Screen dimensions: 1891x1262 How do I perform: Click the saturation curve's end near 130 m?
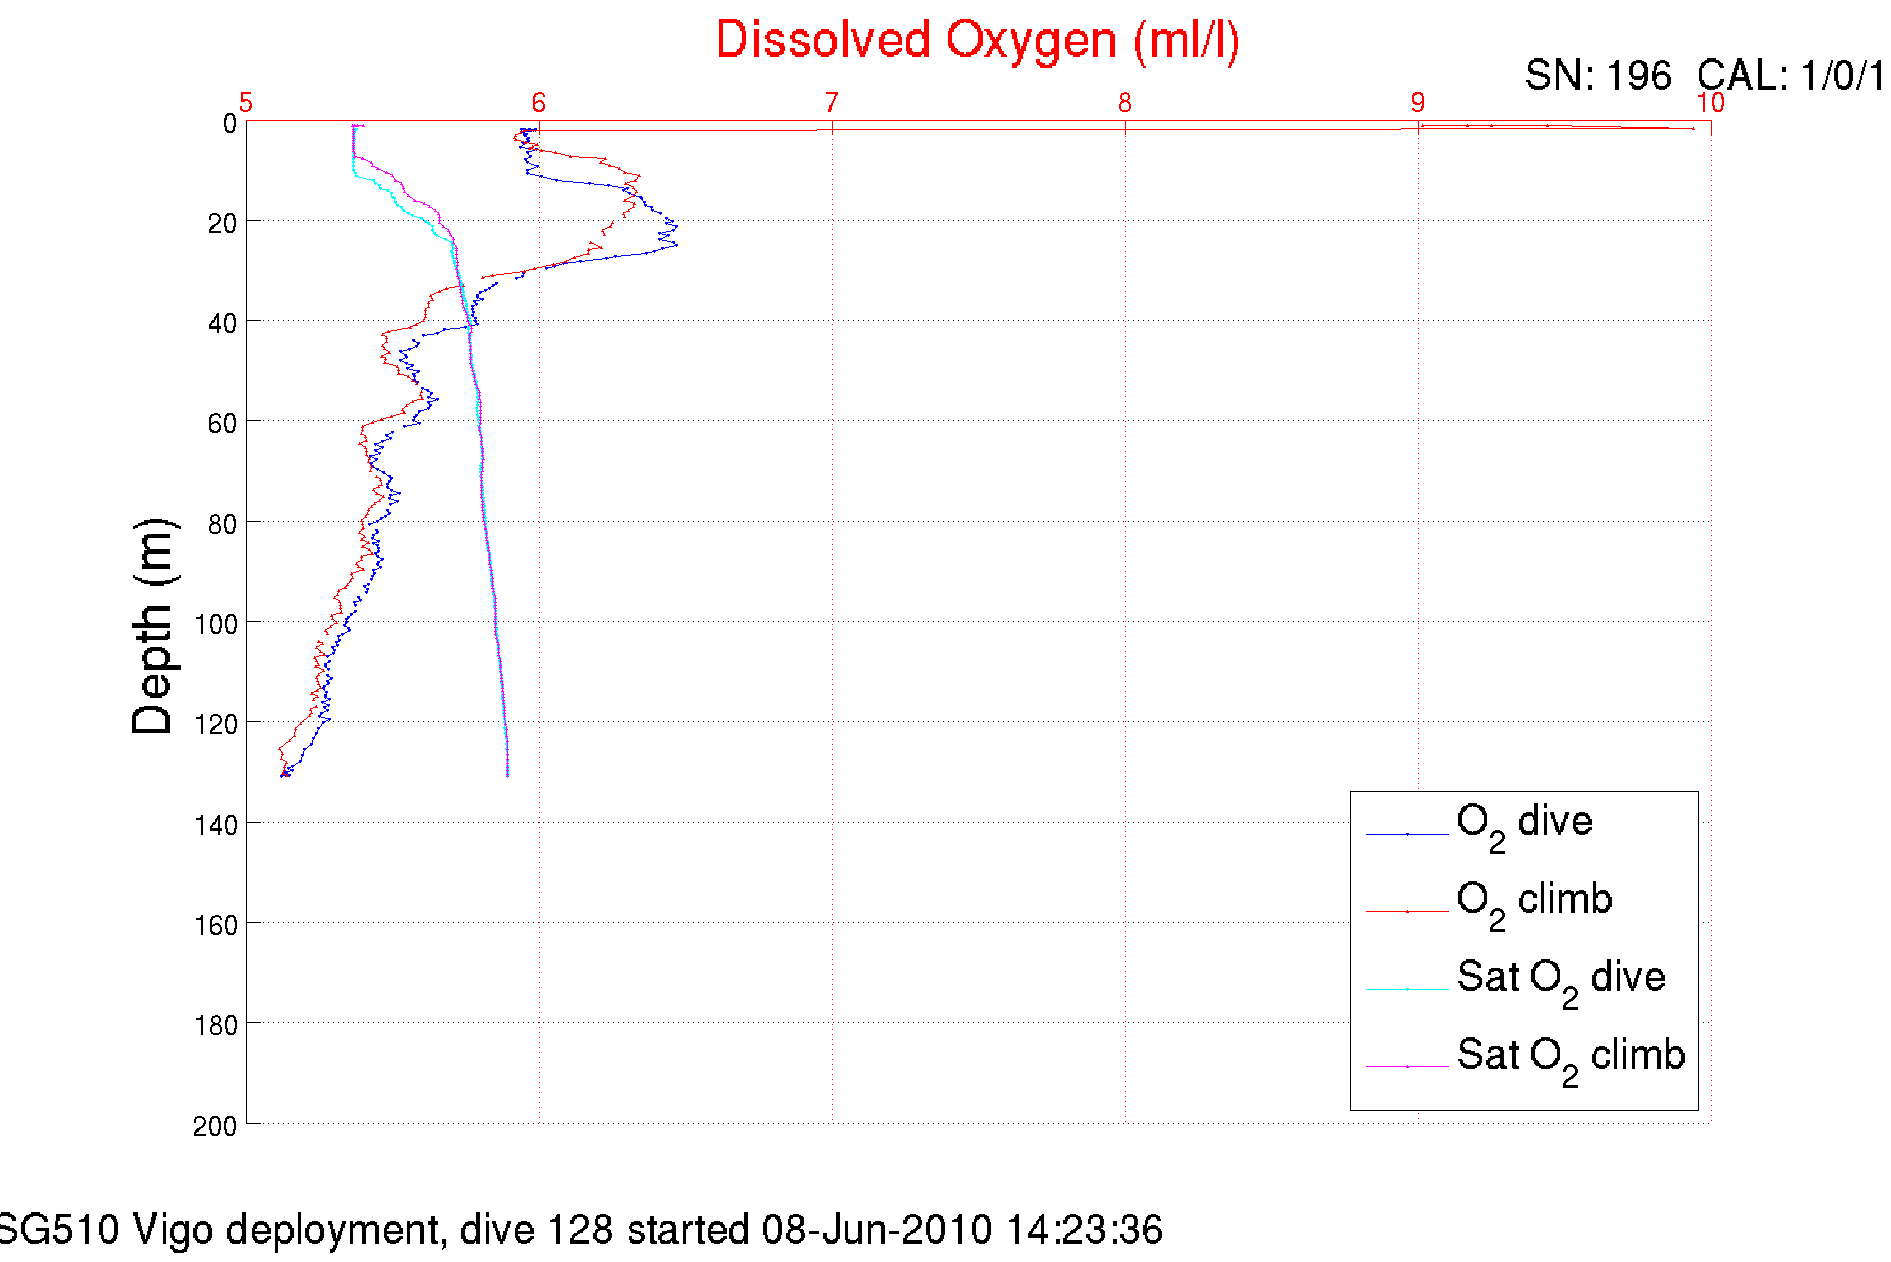pos(507,774)
